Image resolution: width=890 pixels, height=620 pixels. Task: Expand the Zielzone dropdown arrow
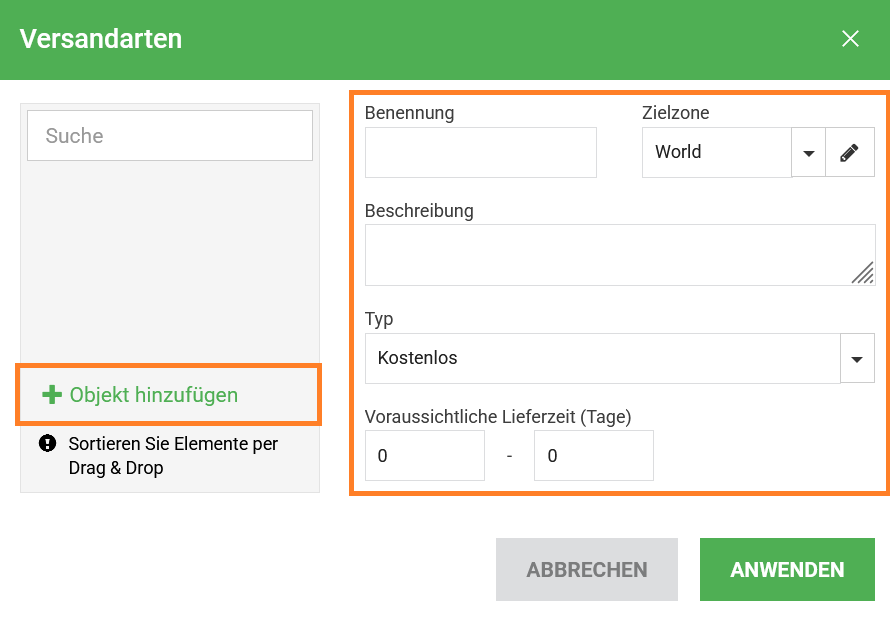tap(808, 153)
